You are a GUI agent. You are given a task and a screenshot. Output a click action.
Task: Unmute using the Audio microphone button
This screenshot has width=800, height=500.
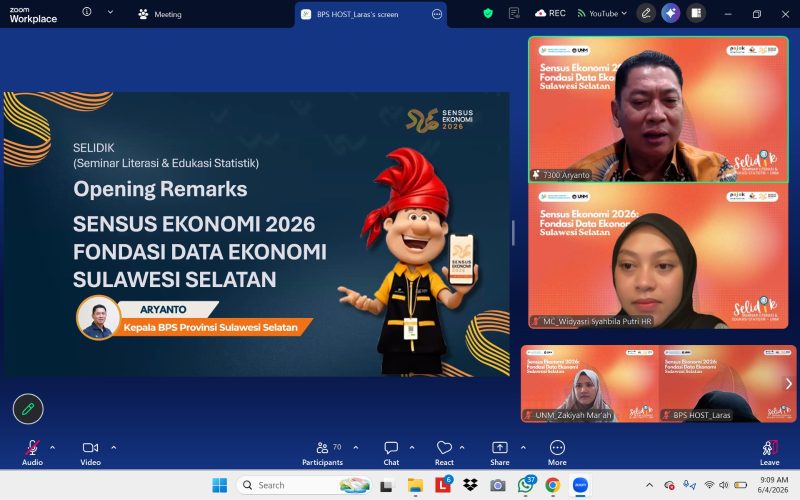[x=32, y=453]
